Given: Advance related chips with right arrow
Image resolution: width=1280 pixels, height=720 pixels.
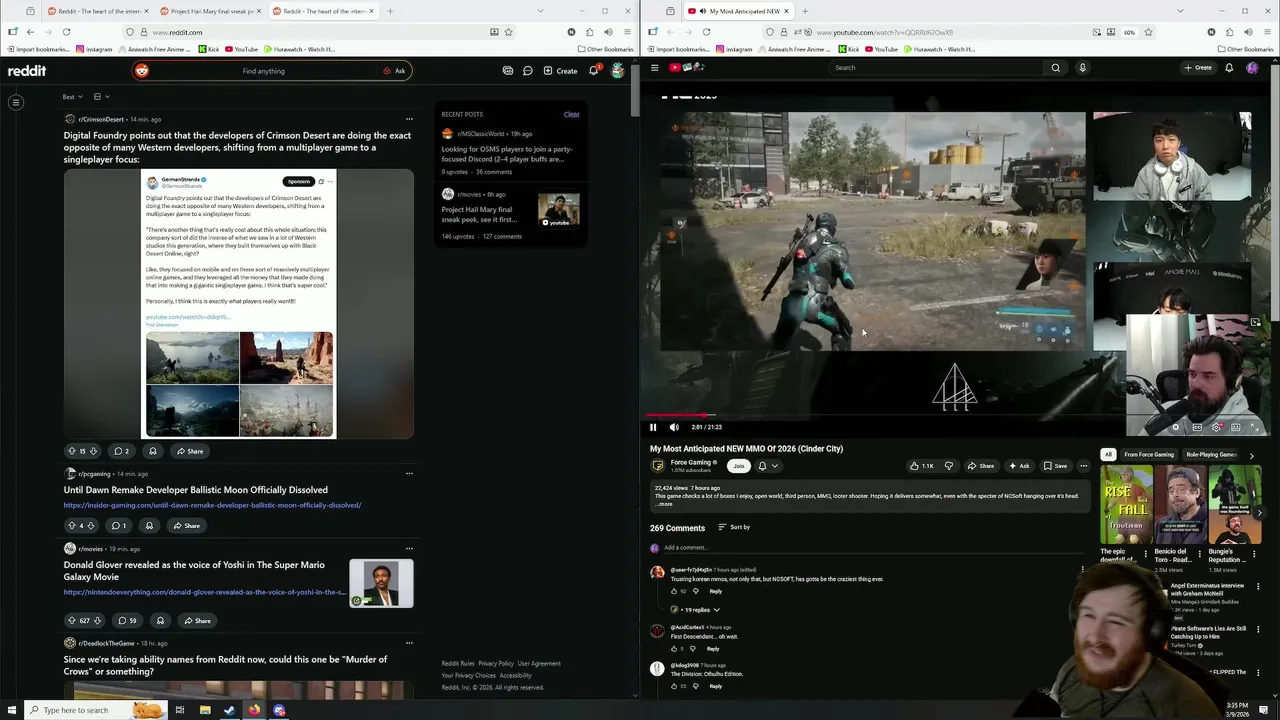Looking at the screenshot, I should [x=1251, y=455].
